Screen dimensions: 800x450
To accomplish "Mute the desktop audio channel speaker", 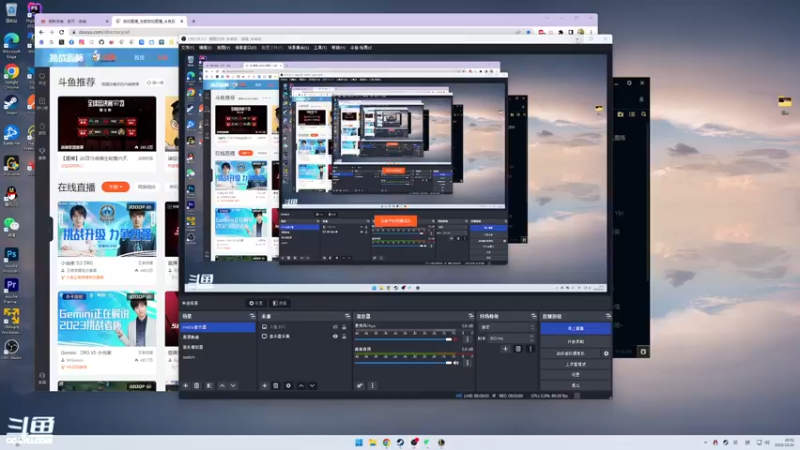I will 456,363.
